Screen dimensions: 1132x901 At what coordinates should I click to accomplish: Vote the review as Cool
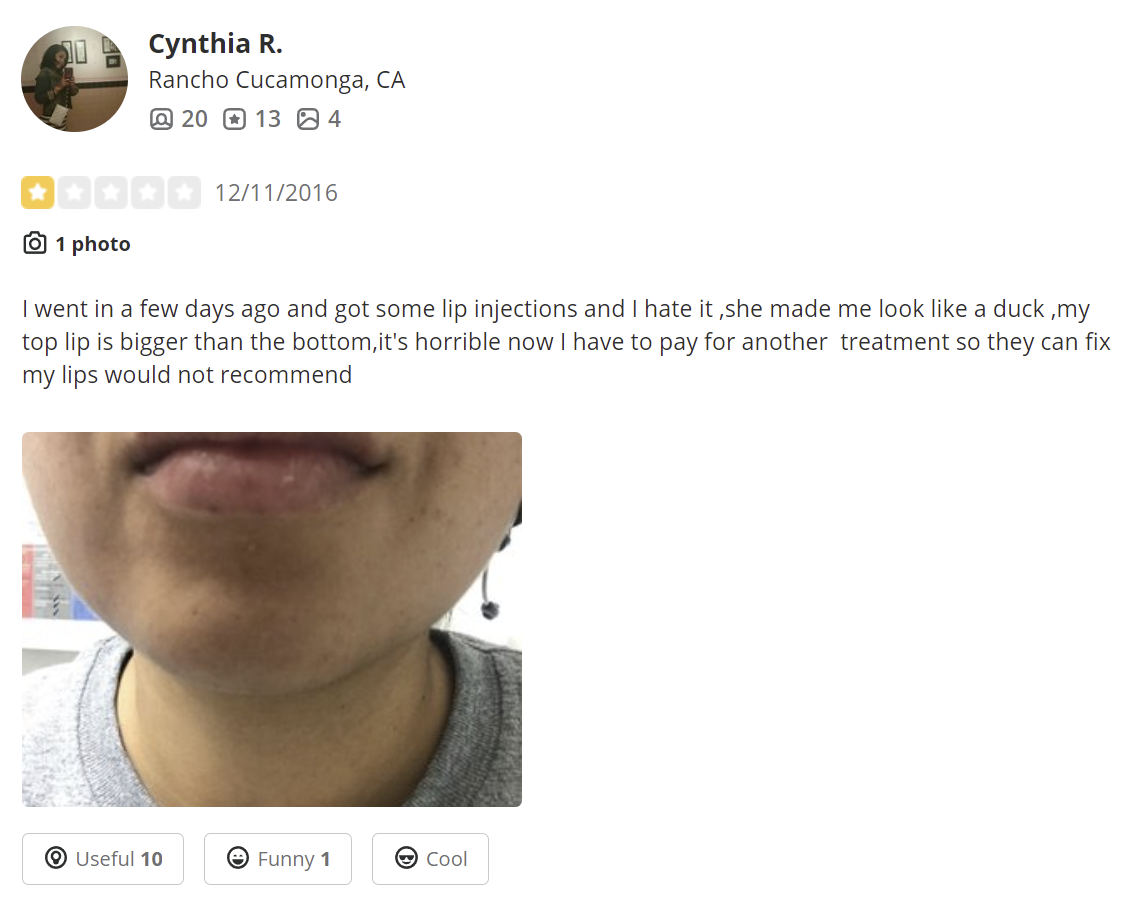(430, 859)
